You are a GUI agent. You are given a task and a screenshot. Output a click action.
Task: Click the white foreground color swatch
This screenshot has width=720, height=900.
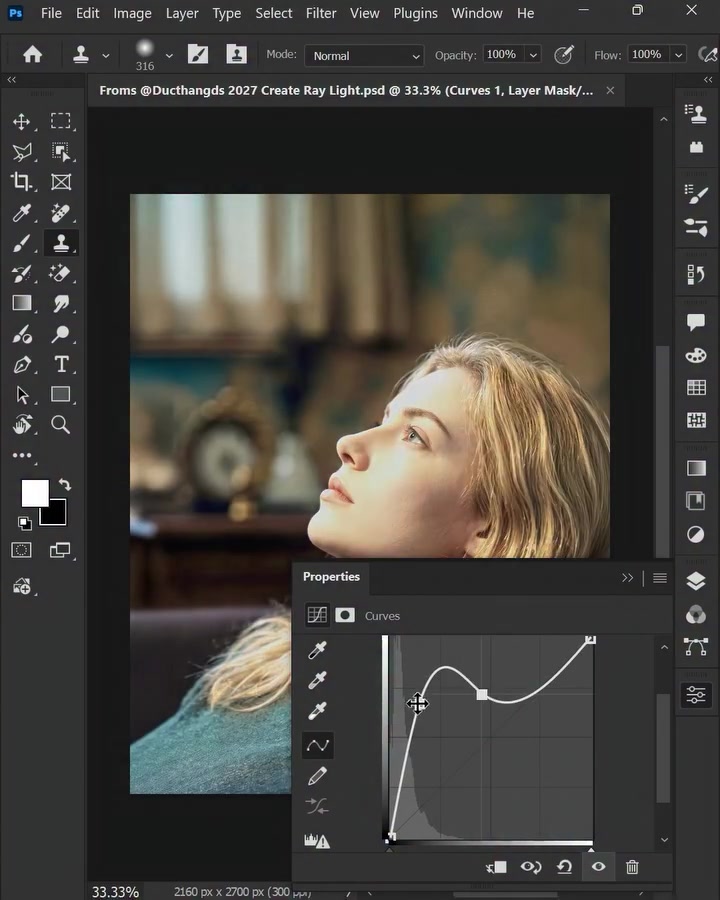click(x=34, y=492)
